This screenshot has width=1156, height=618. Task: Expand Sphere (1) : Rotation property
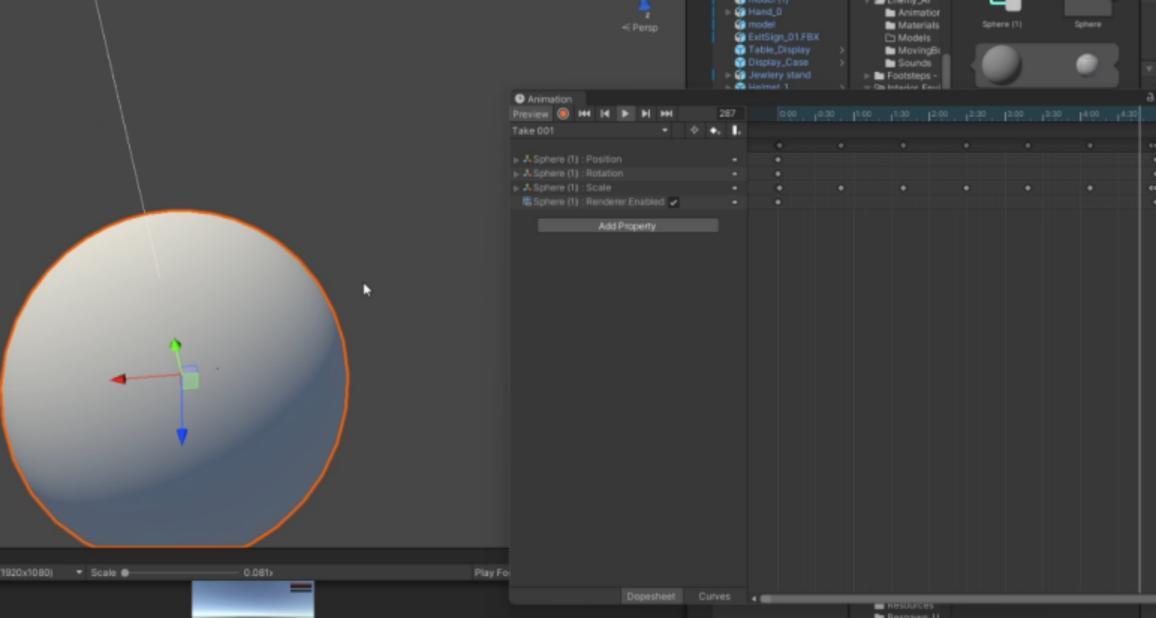coord(516,173)
